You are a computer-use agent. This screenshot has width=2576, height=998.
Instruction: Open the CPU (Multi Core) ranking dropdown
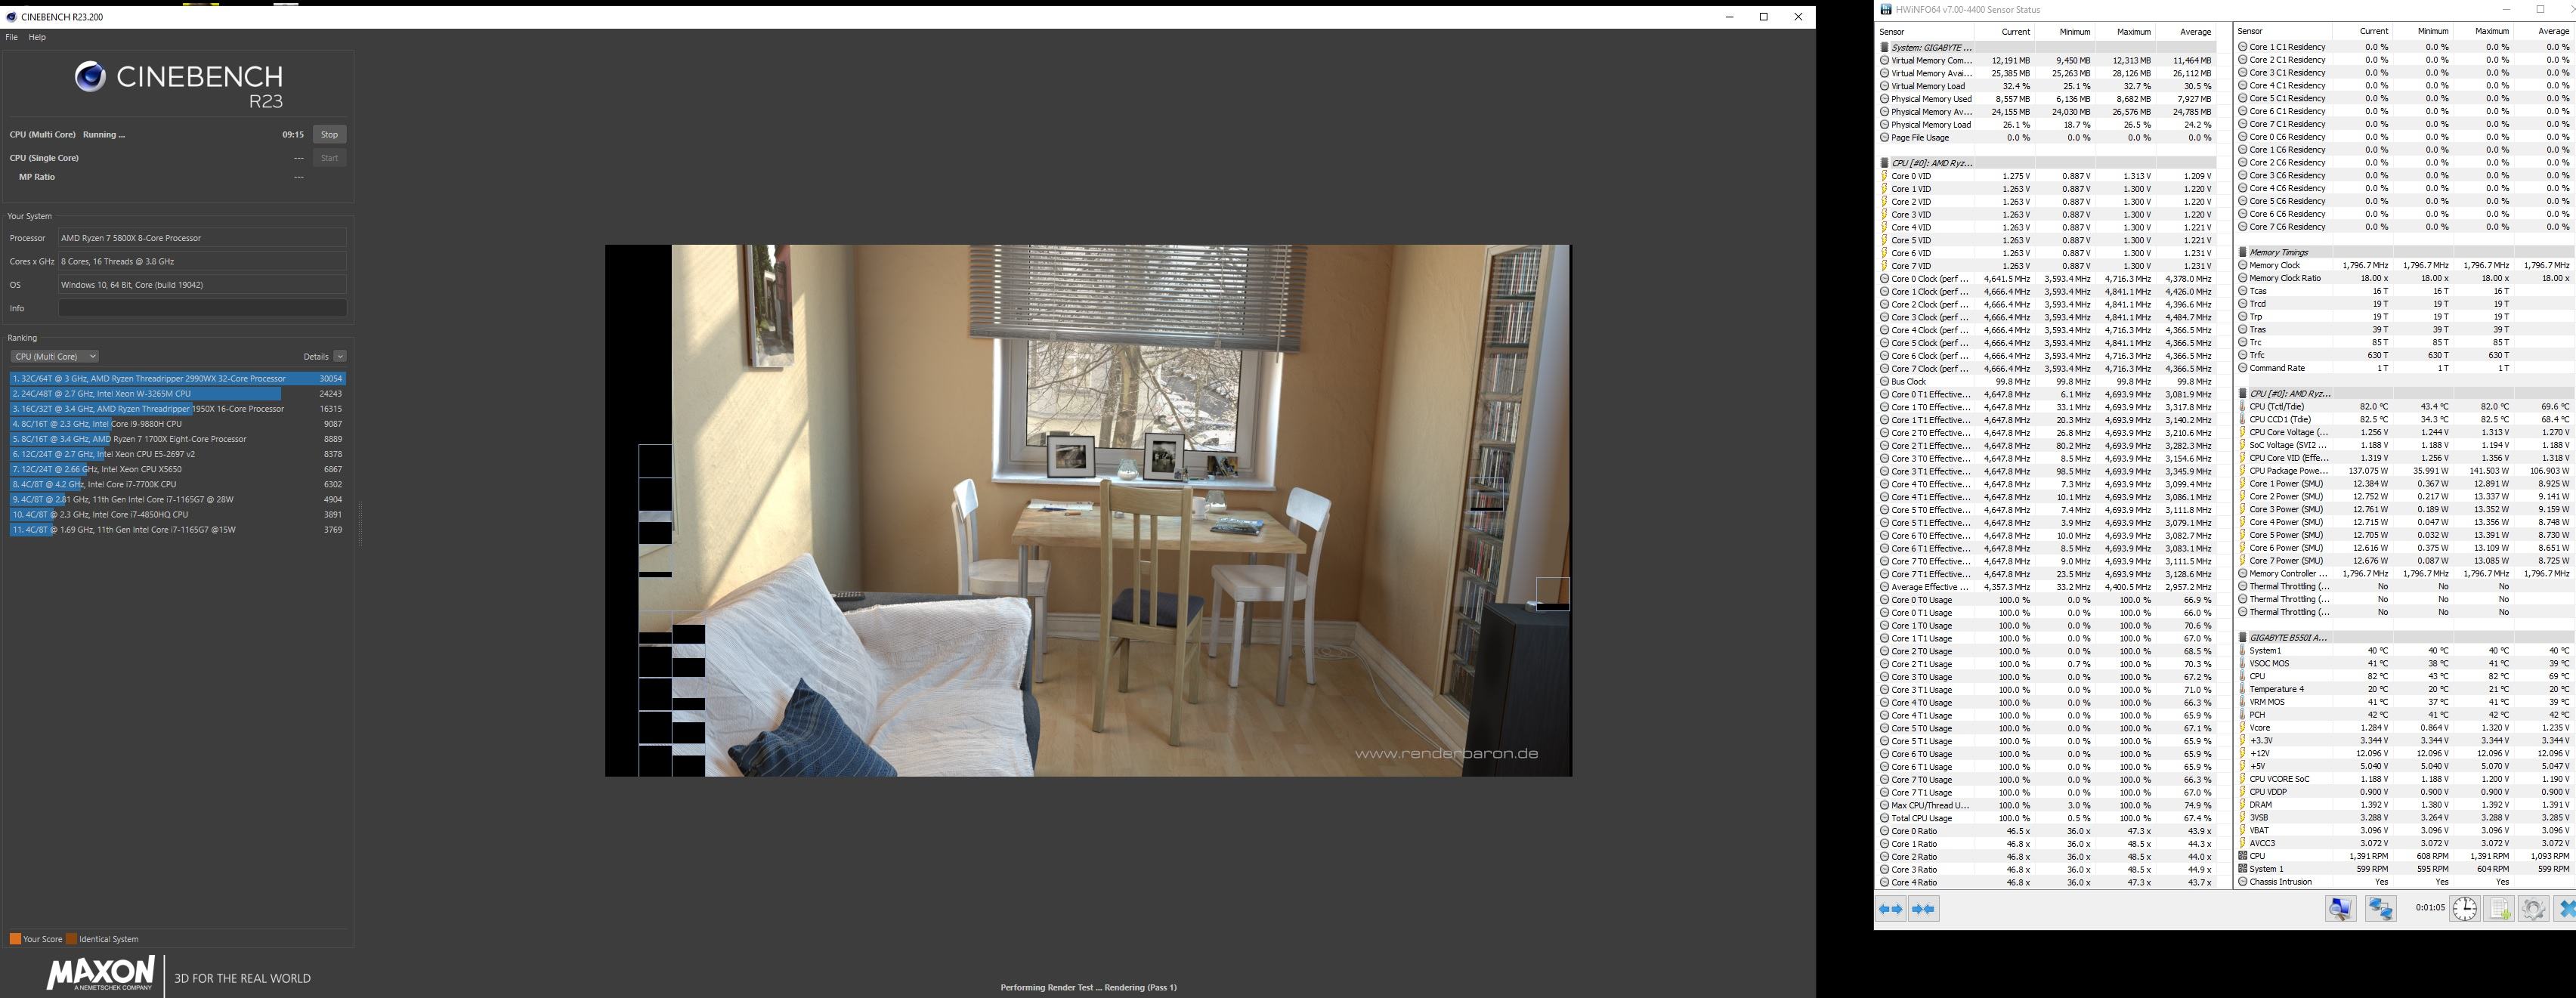(x=54, y=356)
